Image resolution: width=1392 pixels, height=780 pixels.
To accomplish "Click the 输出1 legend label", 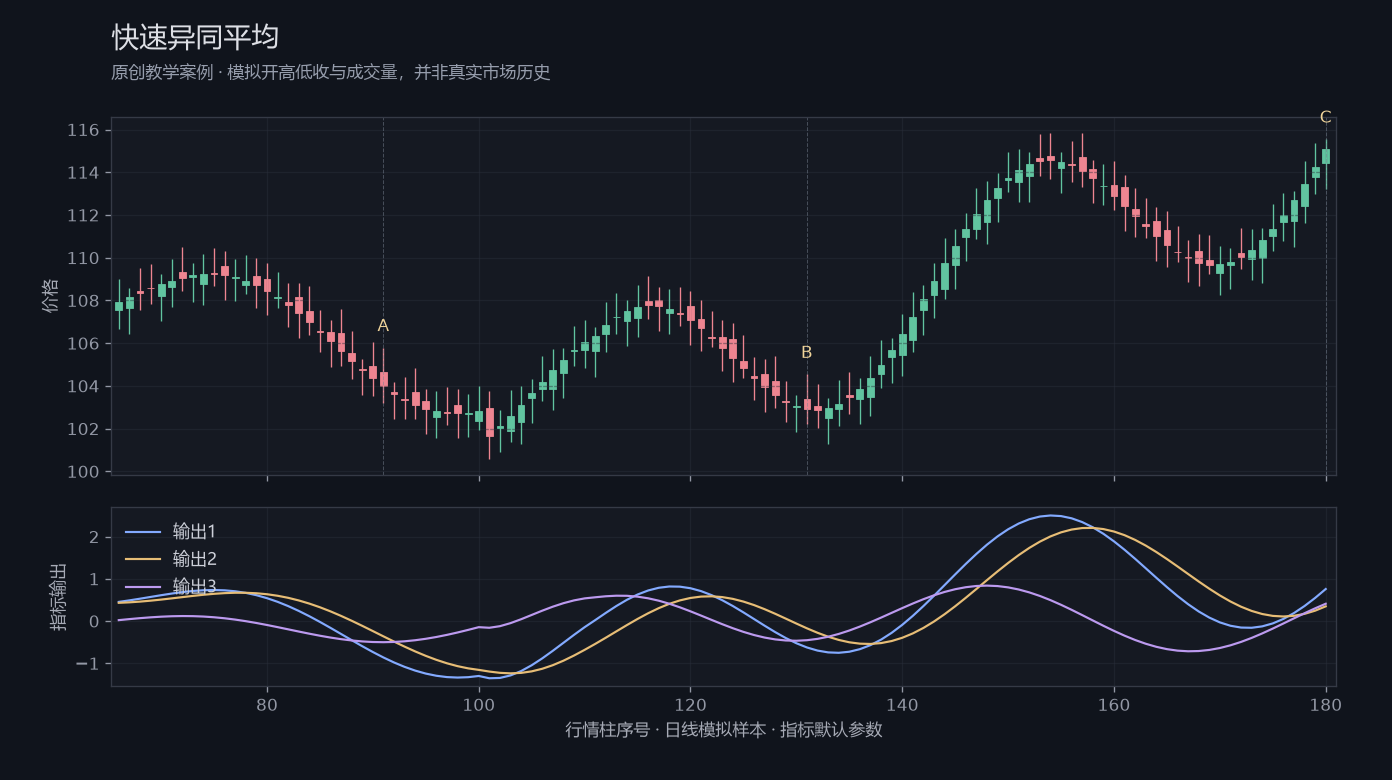I will point(194,531).
